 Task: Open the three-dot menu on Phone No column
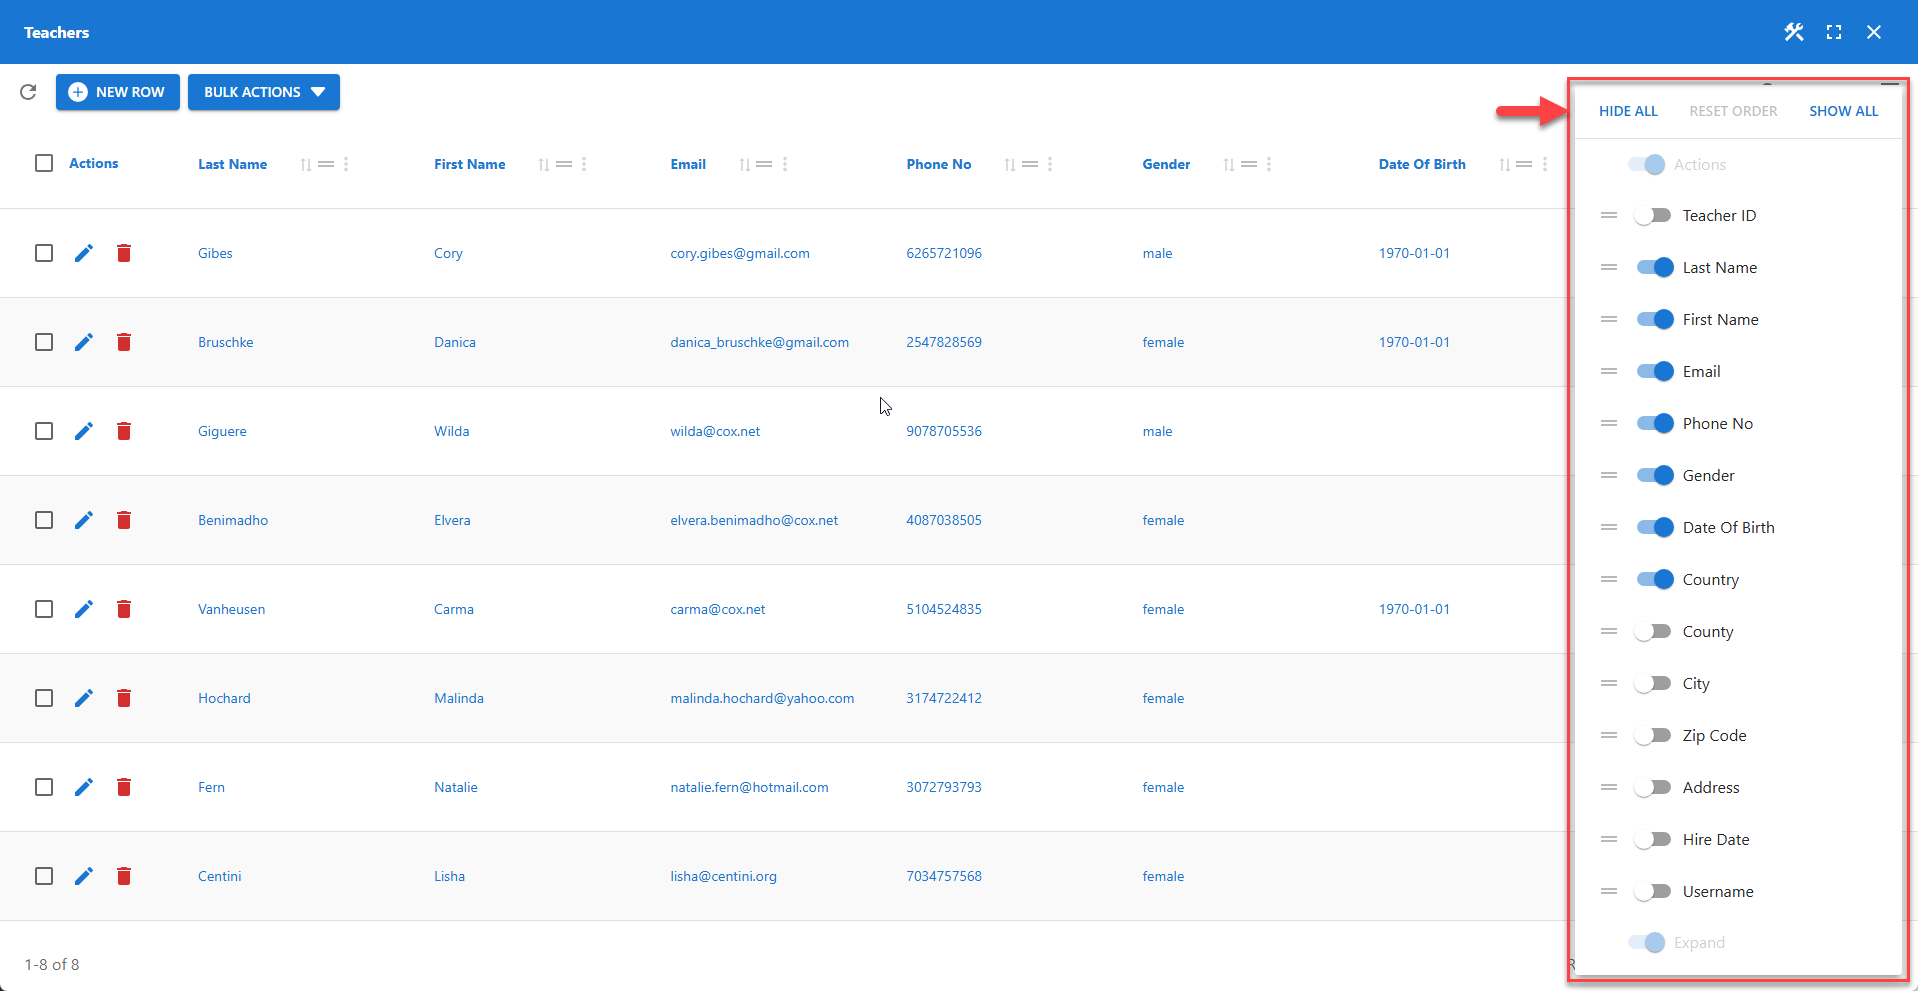[1050, 164]
